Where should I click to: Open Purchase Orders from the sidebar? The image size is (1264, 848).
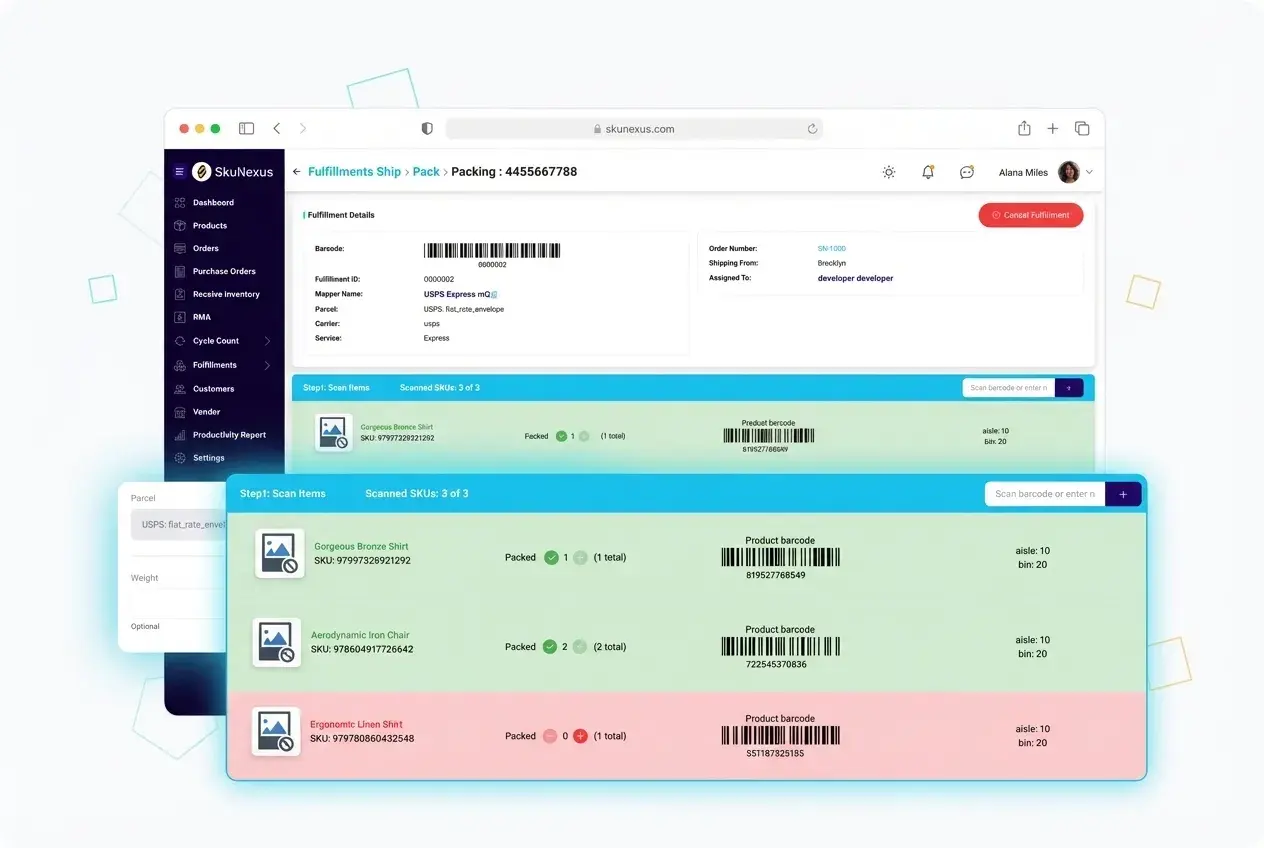[225, 271]
